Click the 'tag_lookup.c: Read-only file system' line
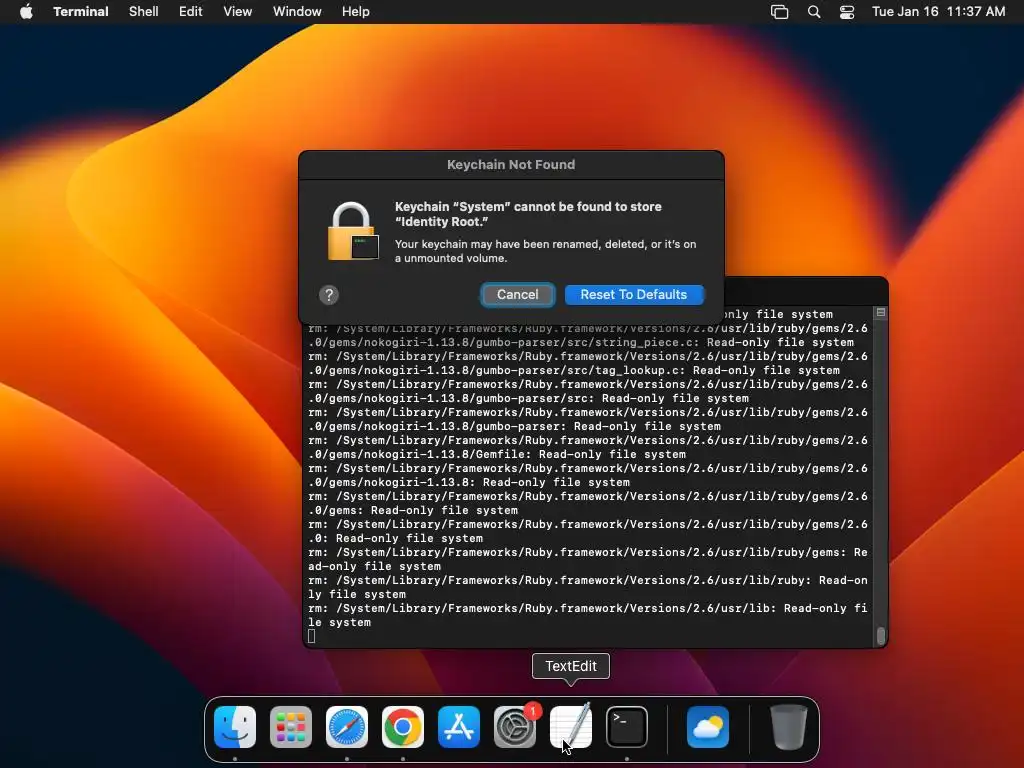Image resolution: width=1024 pixels, height=768 pixels. [574, 370]
